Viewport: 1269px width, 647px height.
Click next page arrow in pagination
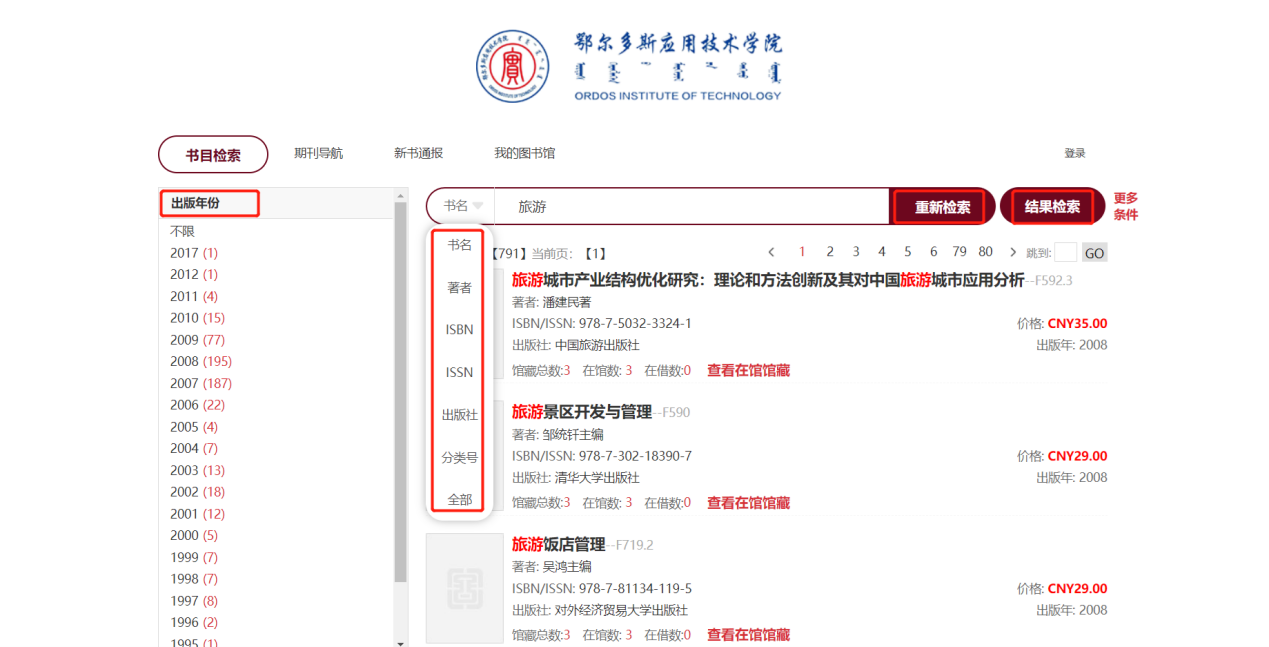click(x=1012, y=252)
